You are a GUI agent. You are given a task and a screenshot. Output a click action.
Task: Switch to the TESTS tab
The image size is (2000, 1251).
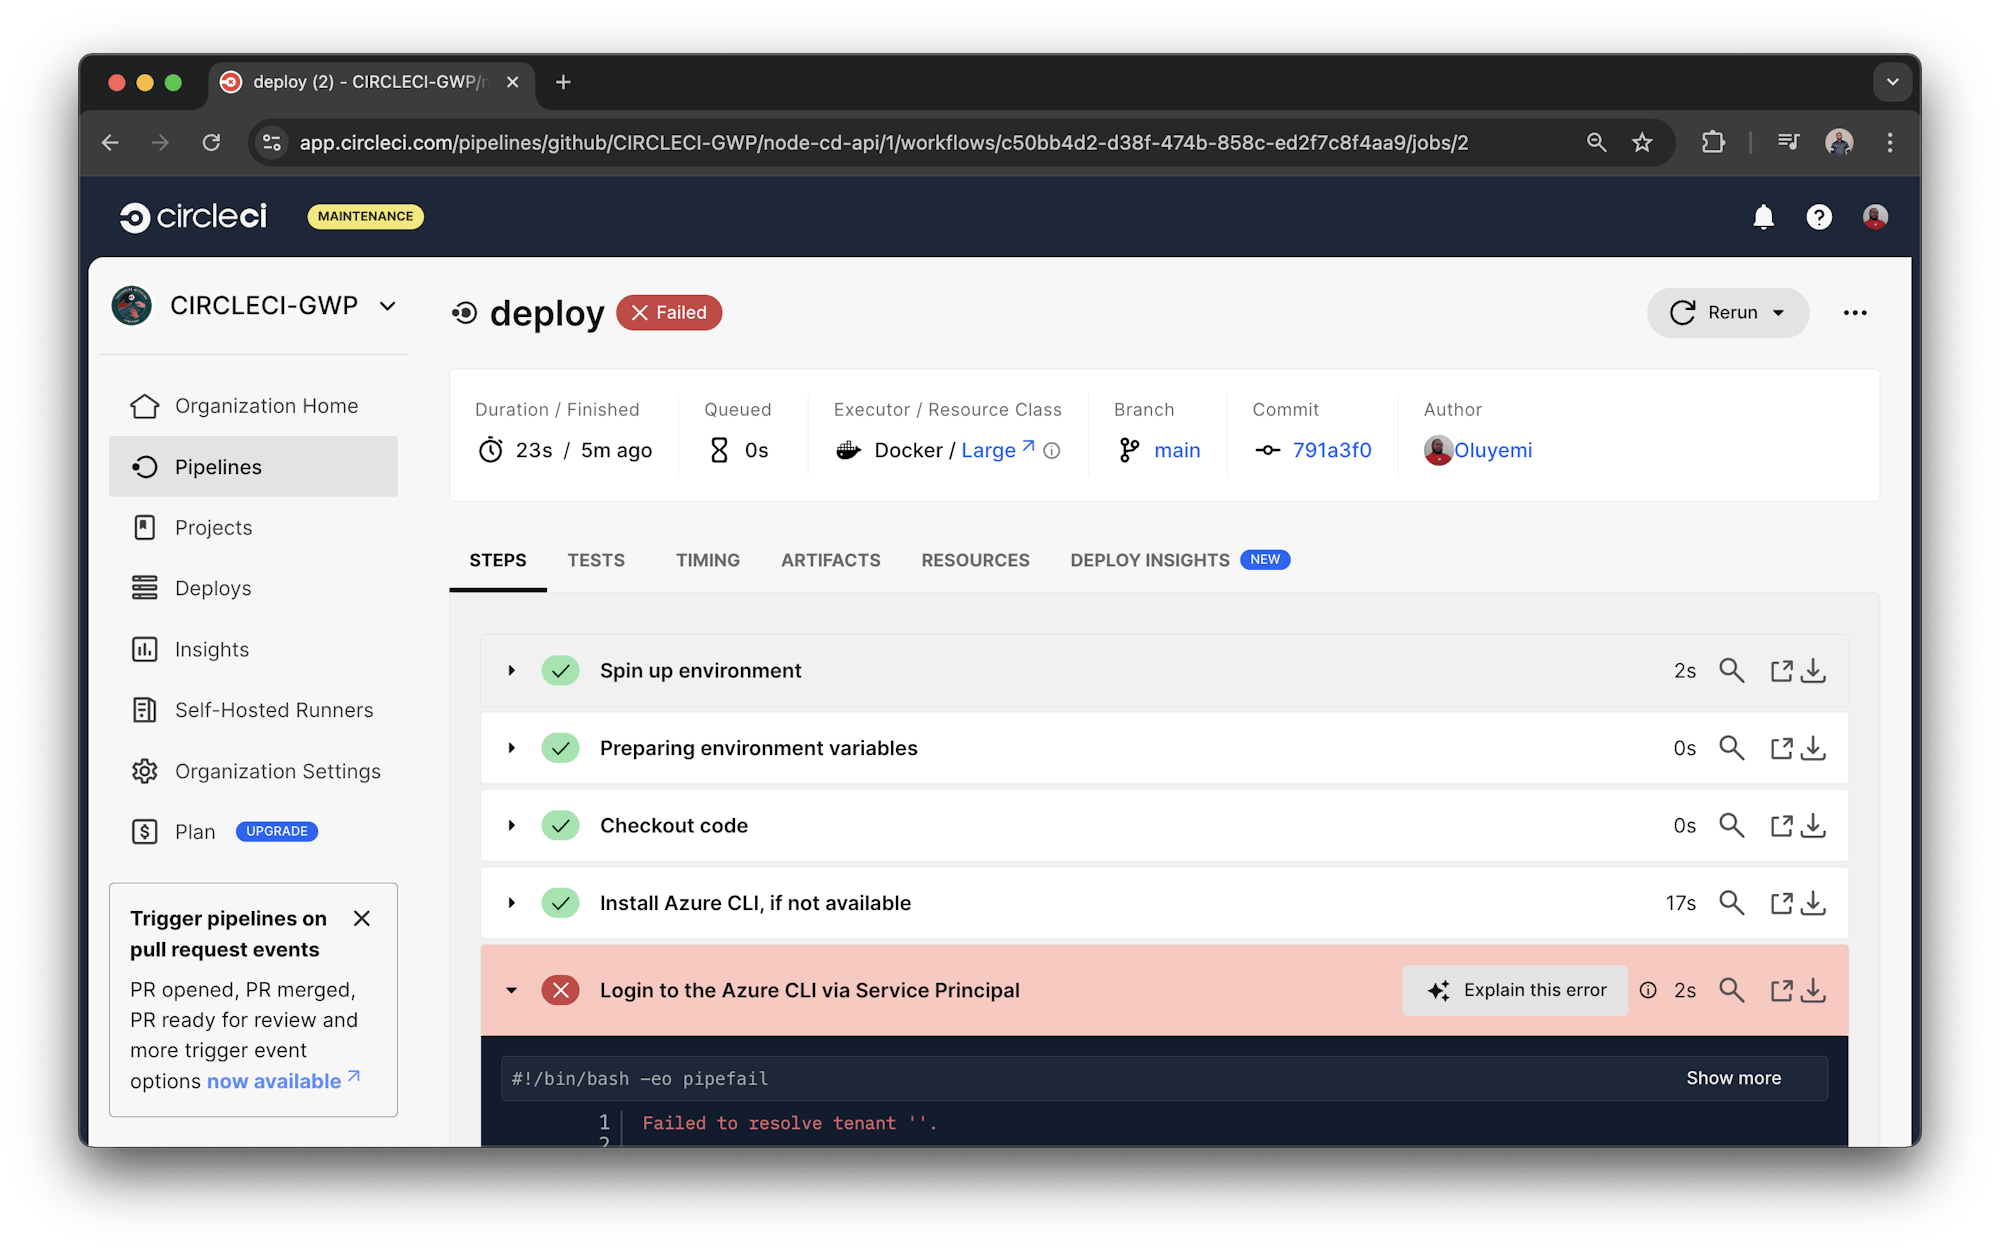click(x=596, y=560)
